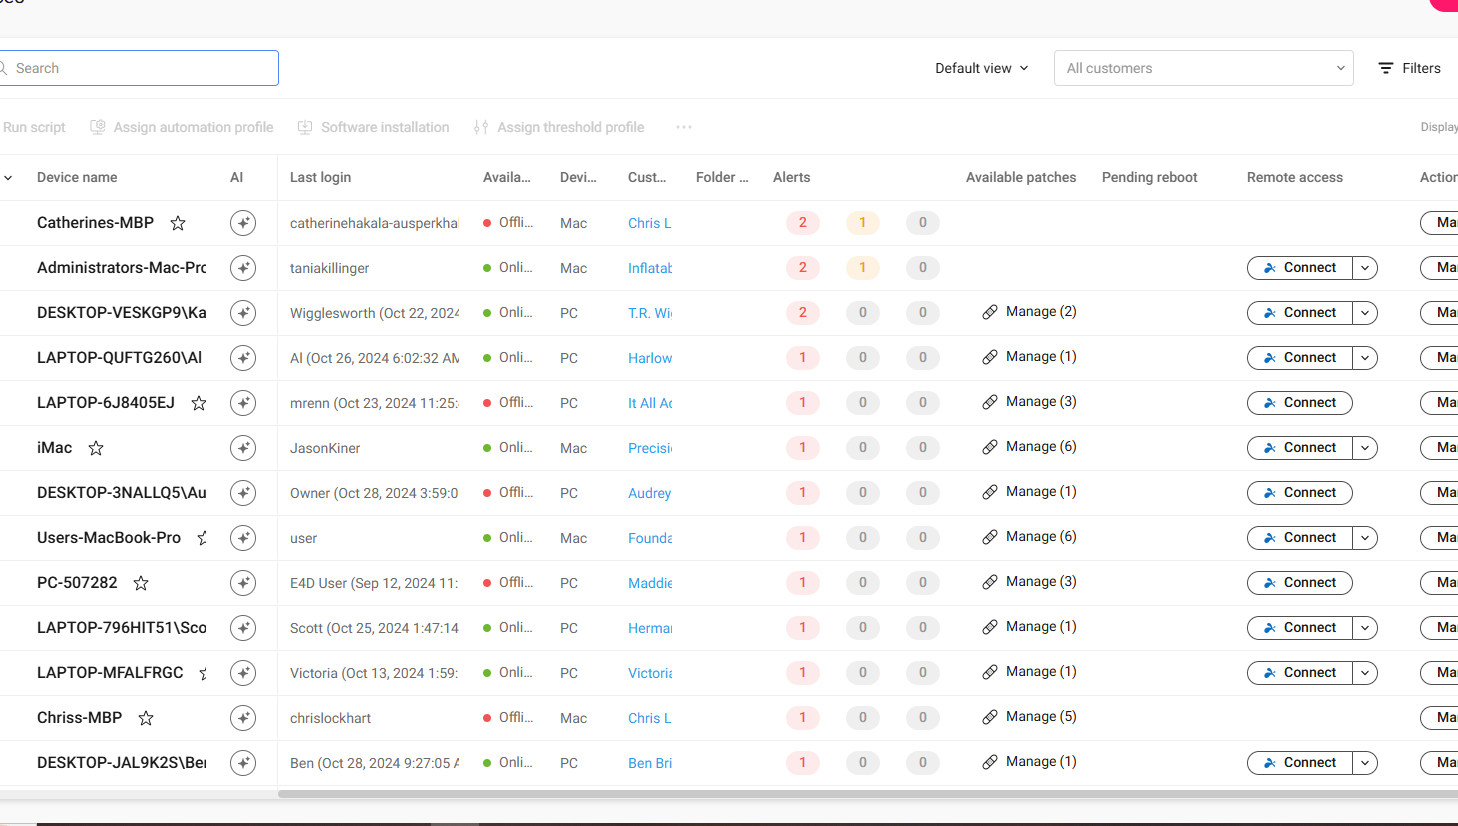
Task: Connect to Administrators-Mac-Pro remotely
Action: point(1300,268)
